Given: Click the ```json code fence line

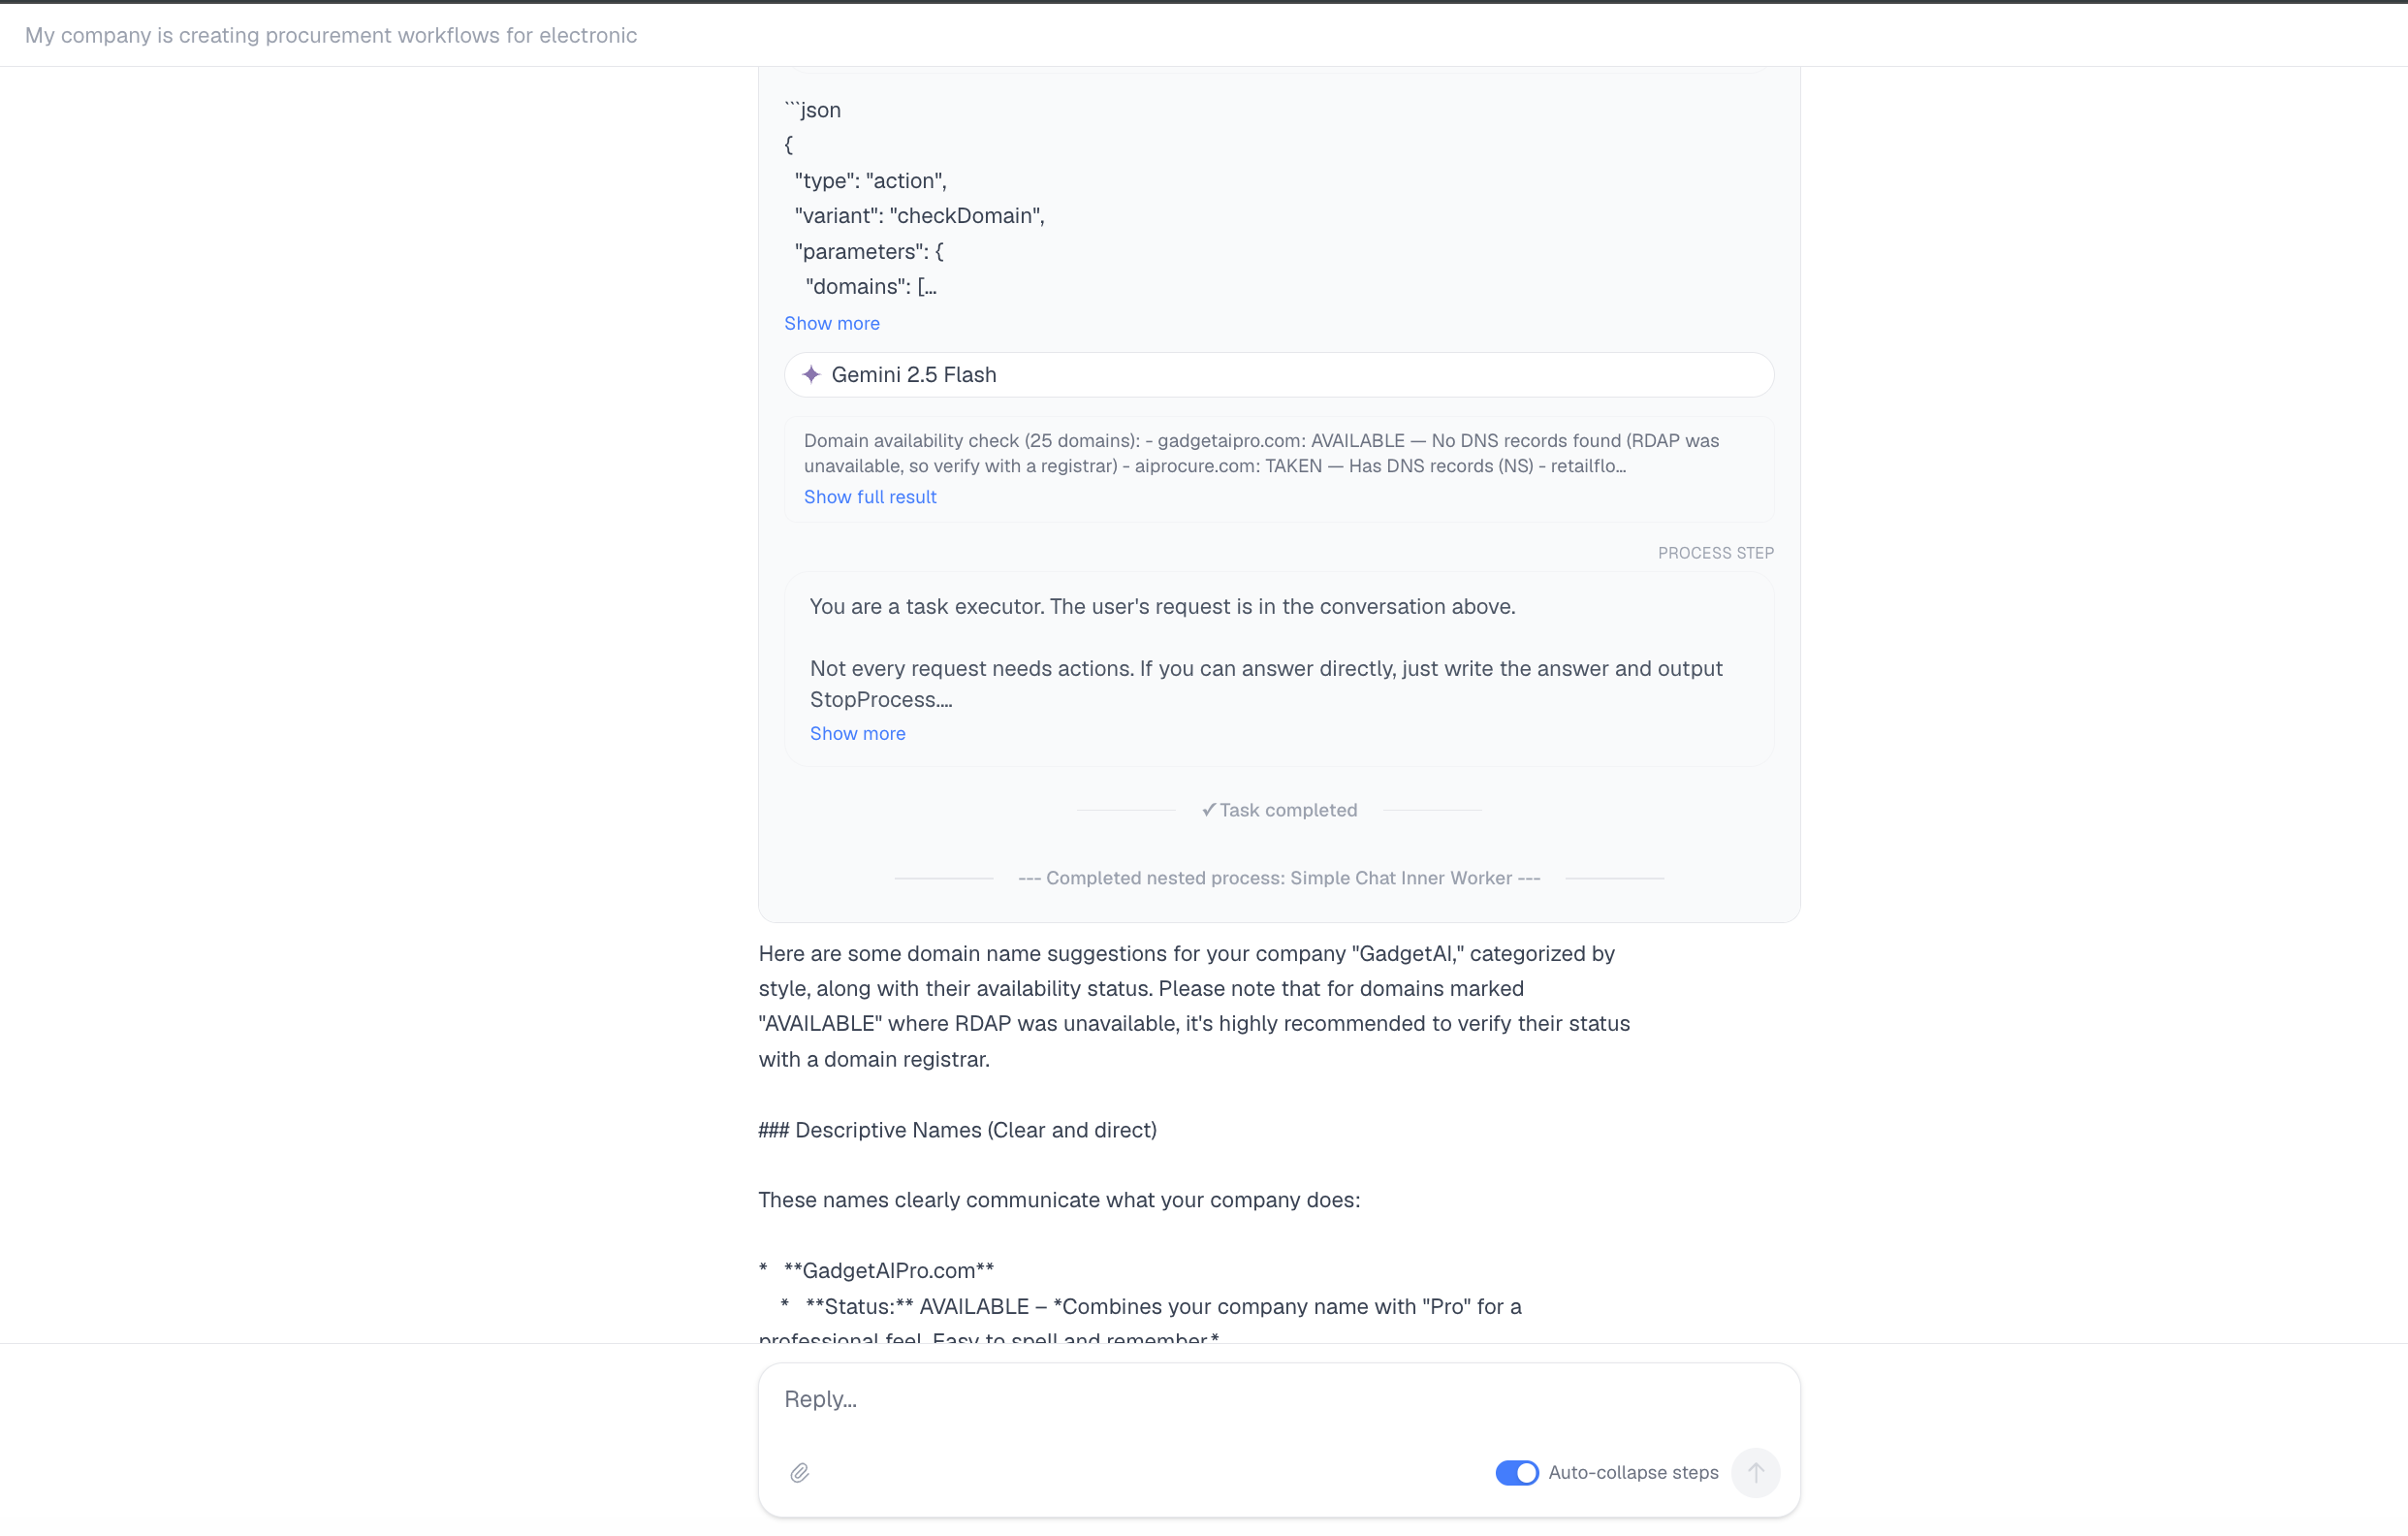Looking at the screenshot, I should coord(812,110).
